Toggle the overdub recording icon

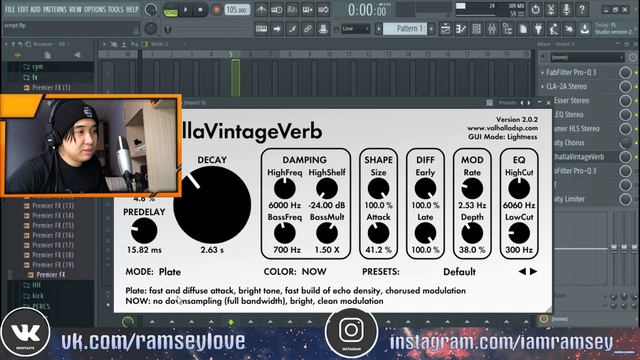308,9
